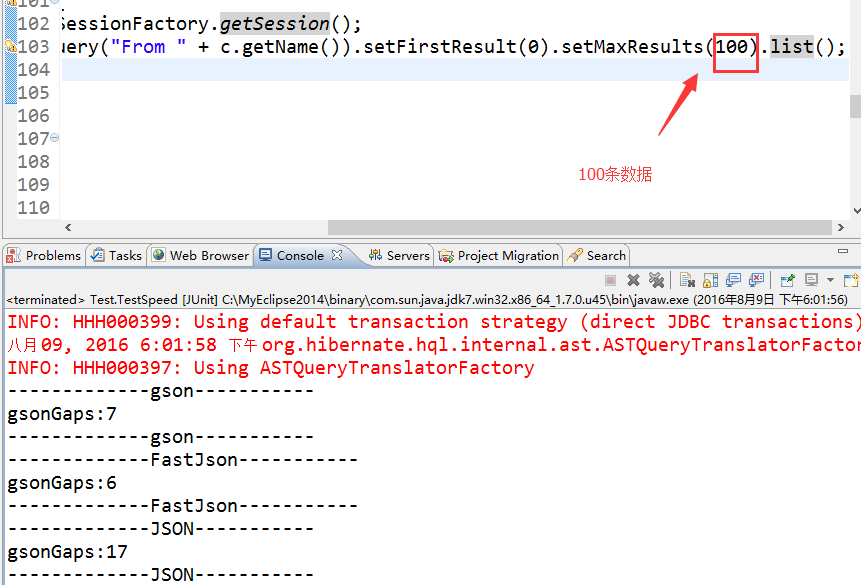Click the getSession method call in line 102

(275, 24)
